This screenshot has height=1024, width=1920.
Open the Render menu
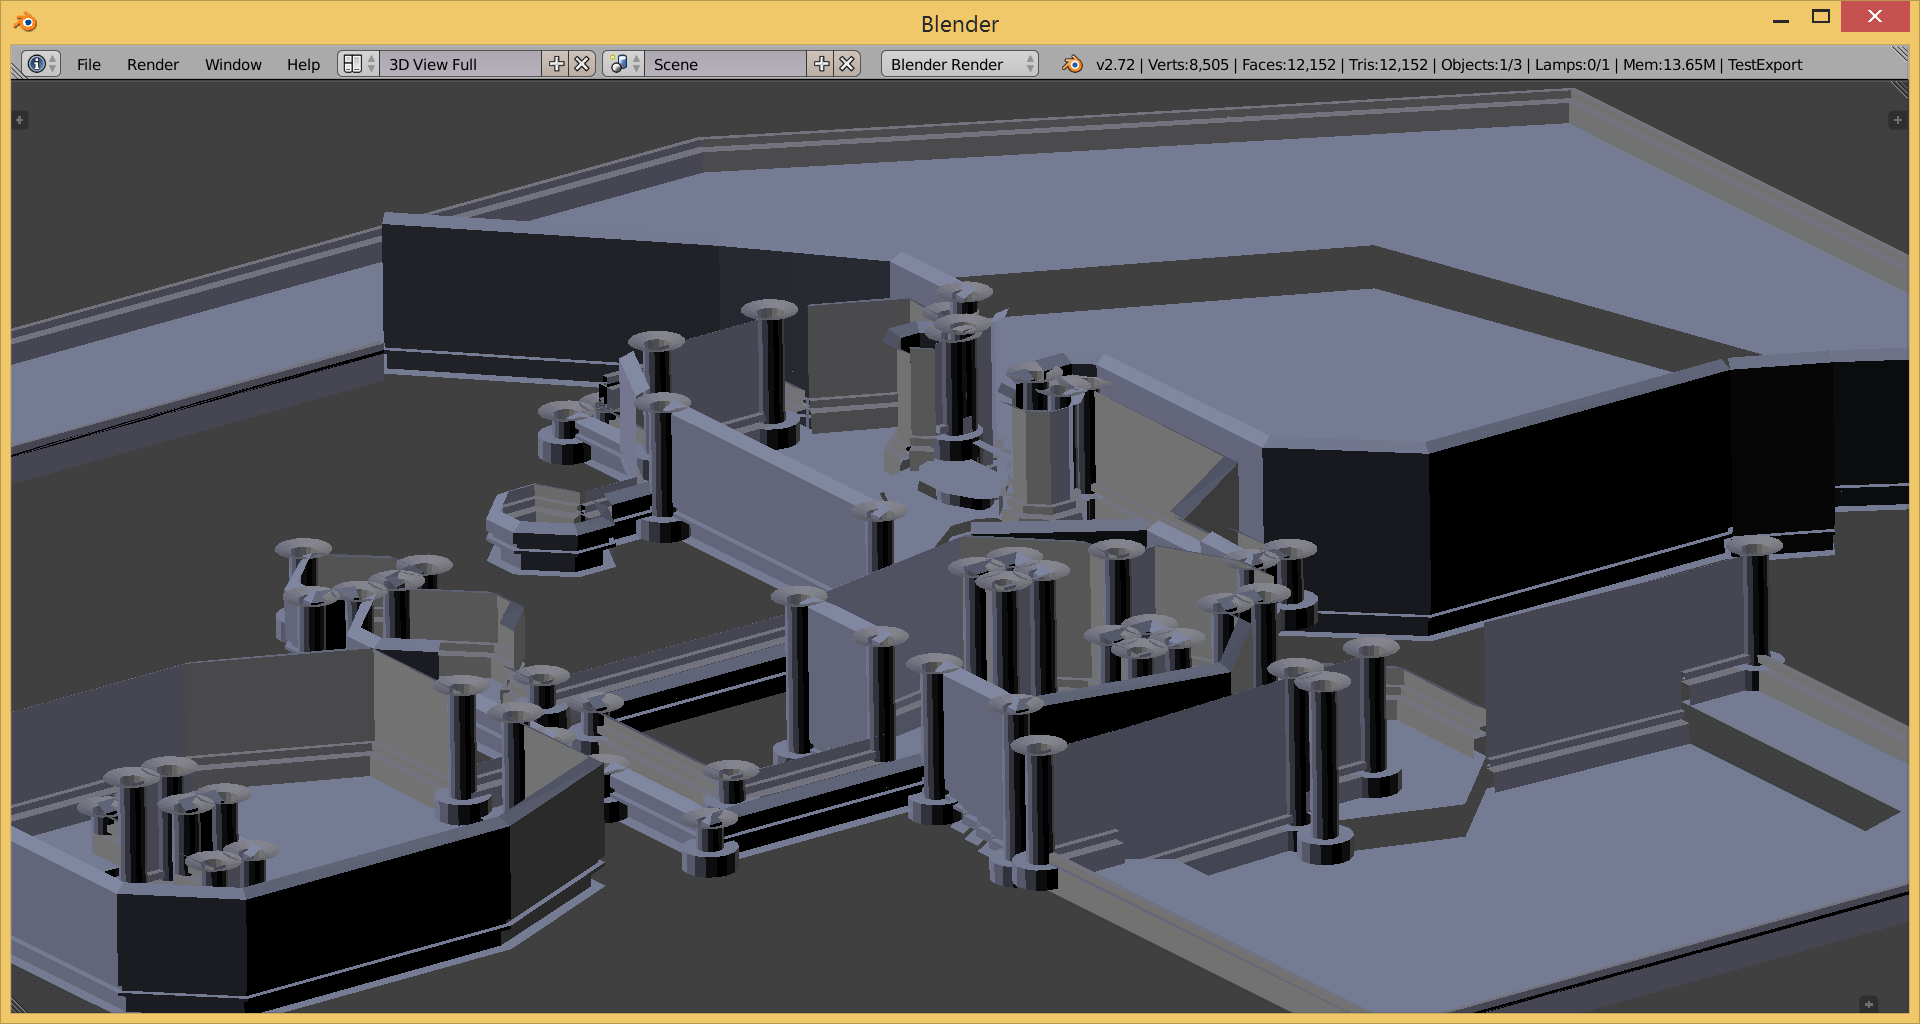click(153, 64)
